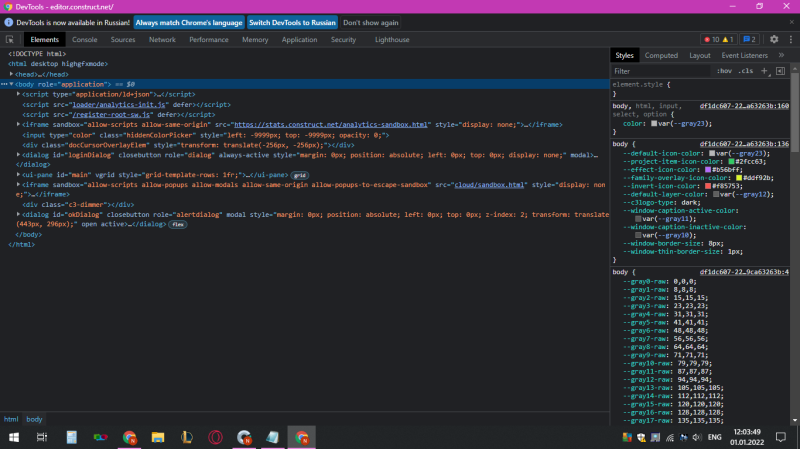Switch to the Console tab
The image size is (800, 449).
point(84,39)
